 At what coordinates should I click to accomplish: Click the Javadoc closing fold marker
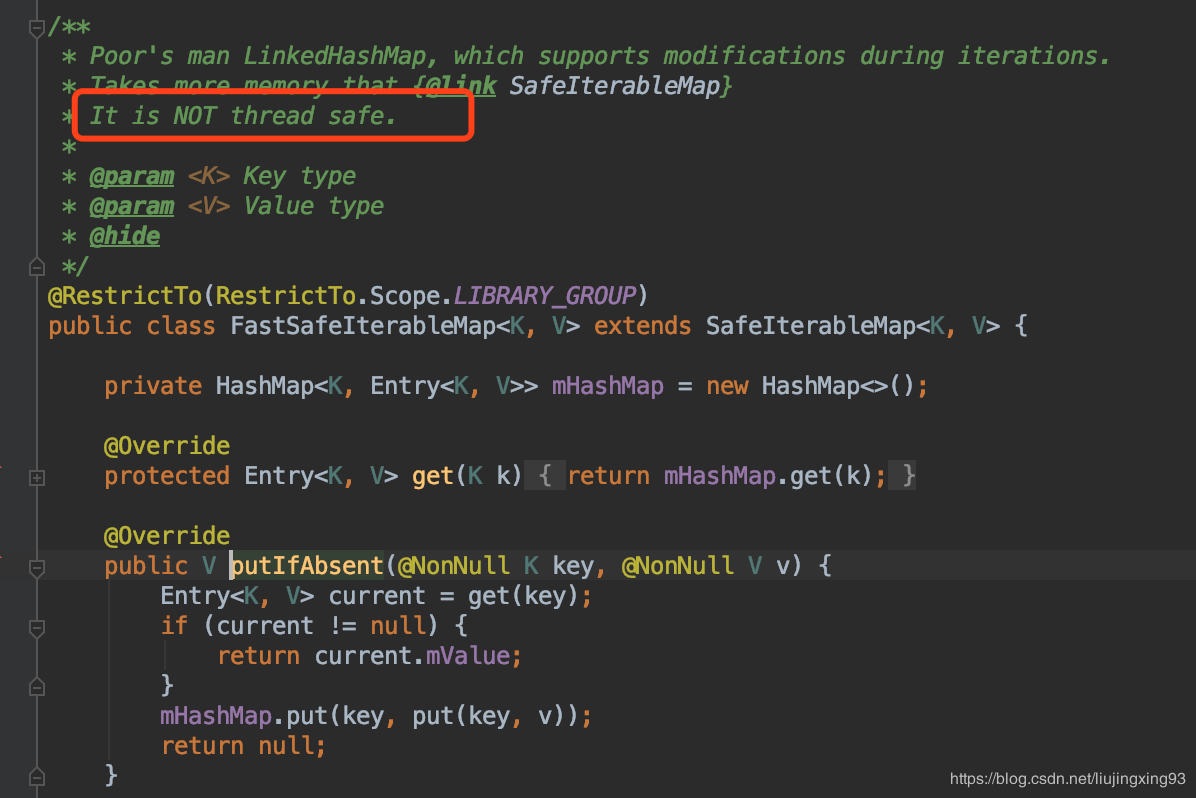click(36, 268)
